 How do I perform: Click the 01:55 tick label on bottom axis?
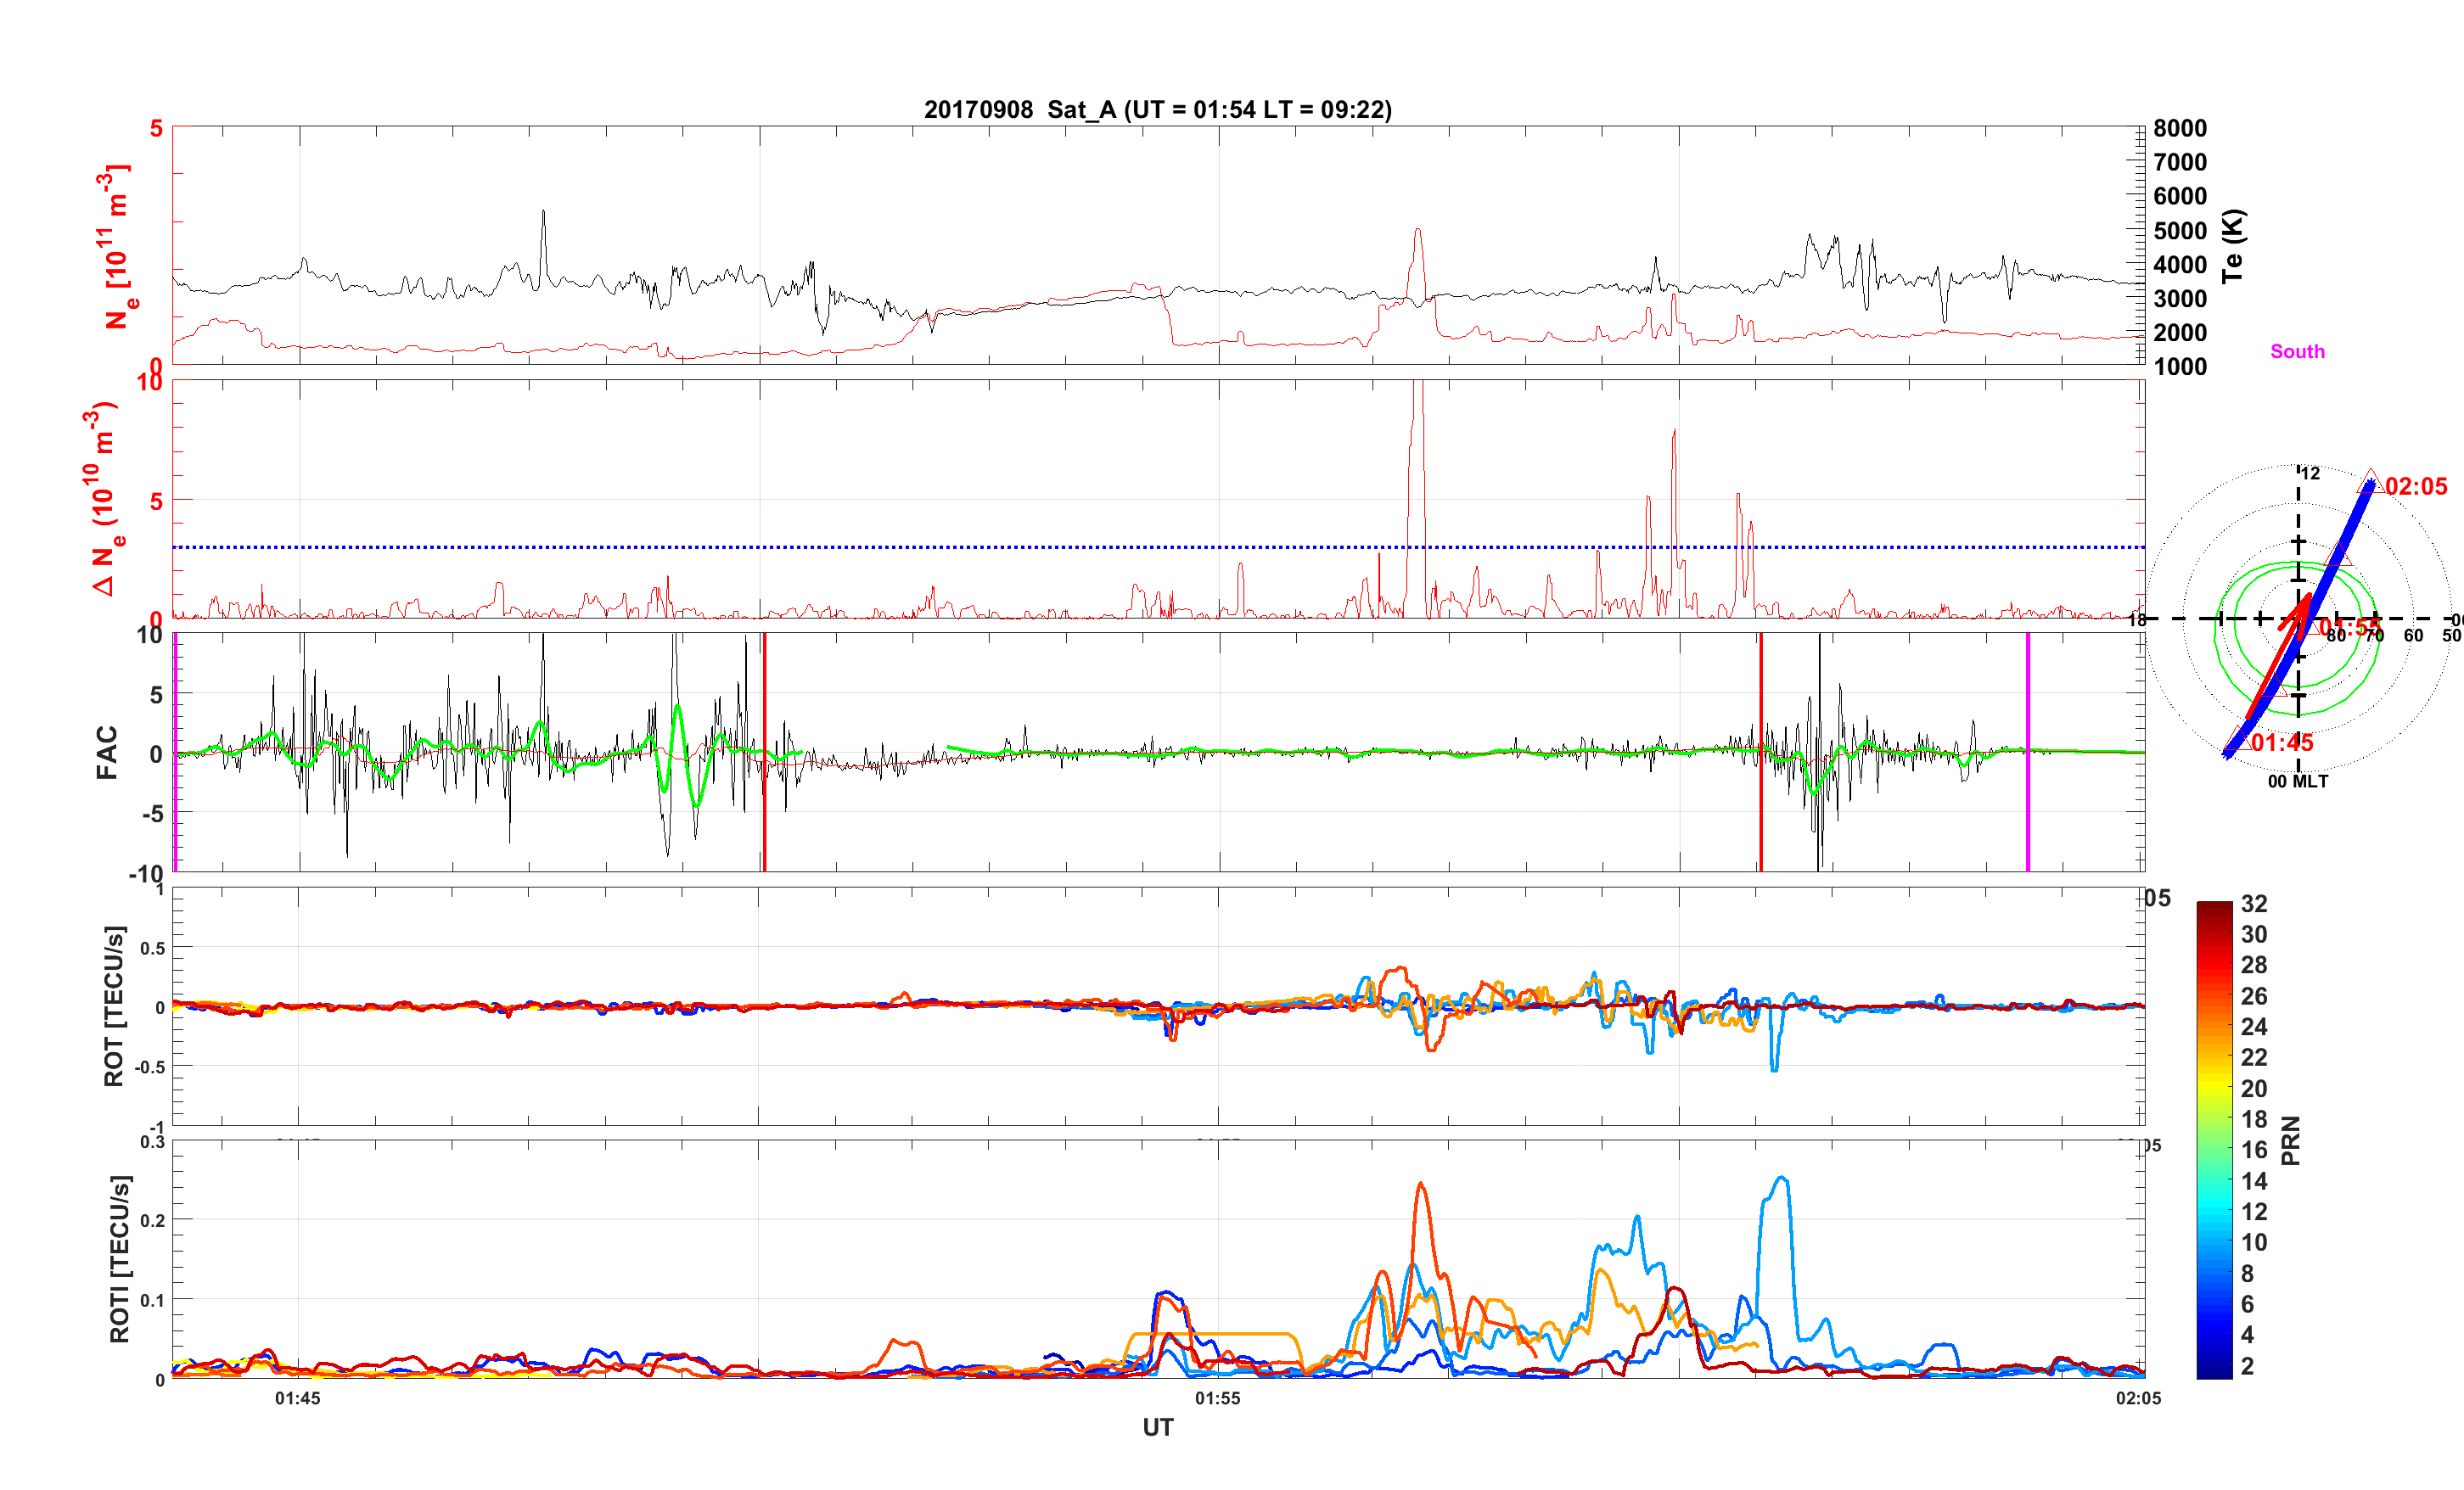(1217, 1398)
